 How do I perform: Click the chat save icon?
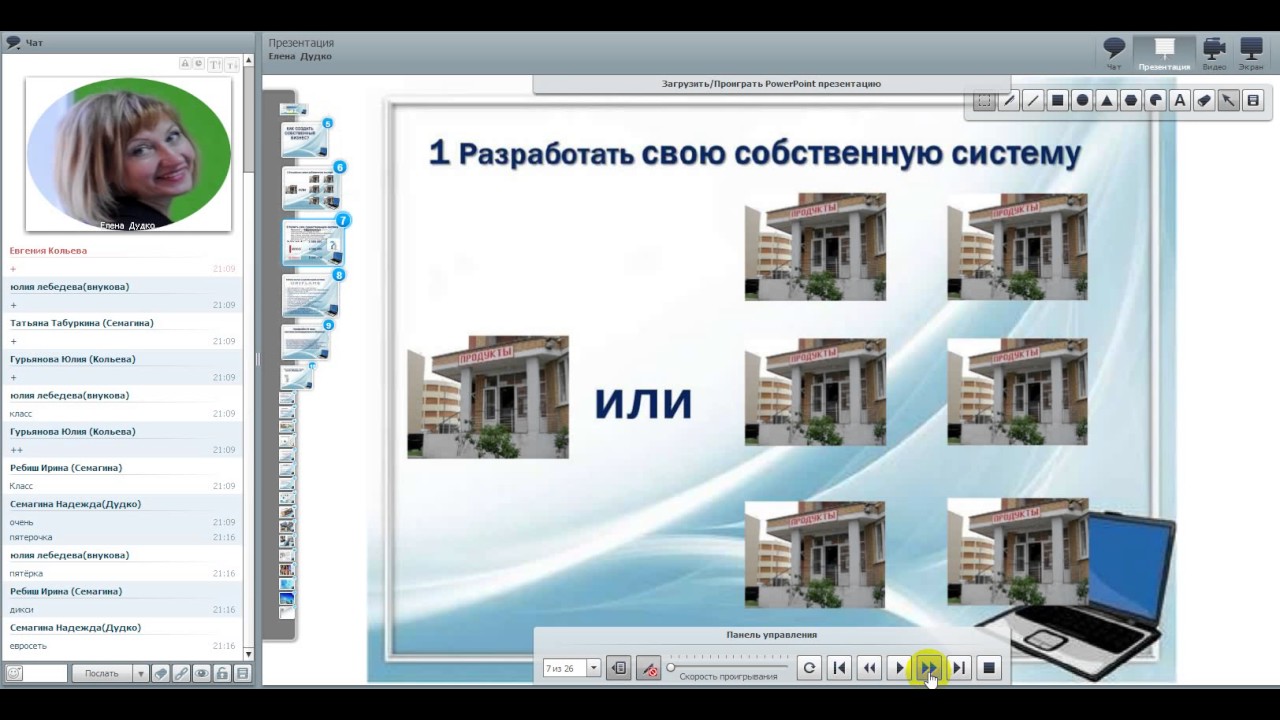tap(242, 674)
